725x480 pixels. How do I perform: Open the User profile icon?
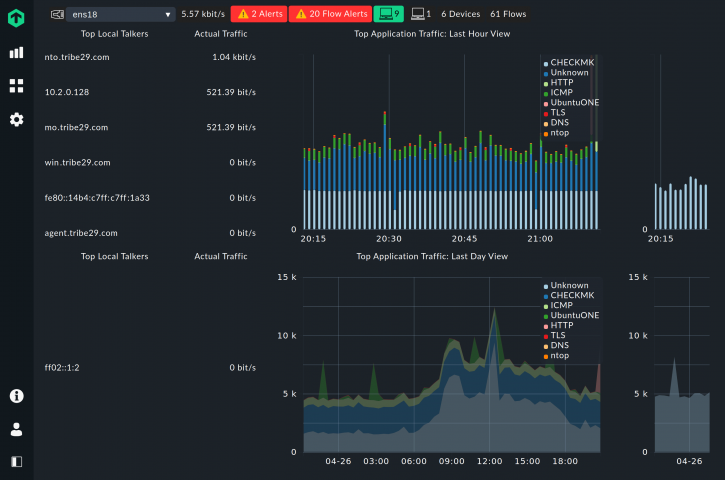pyautogui.click(x=16, y=429)
